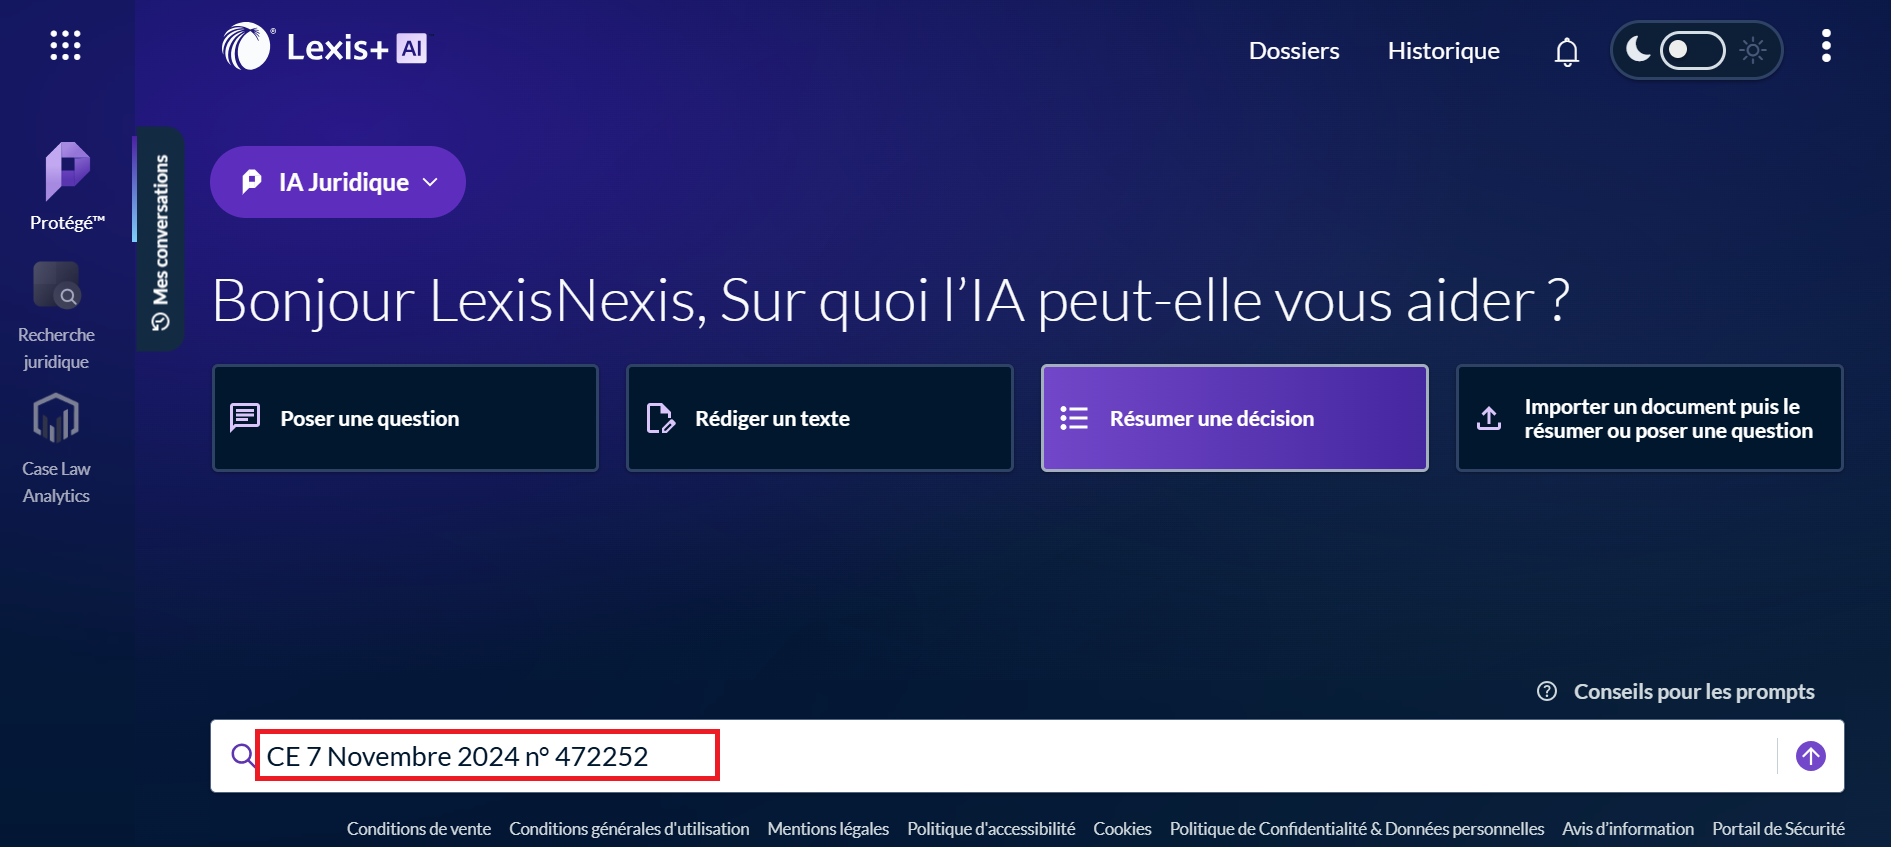
Task: Expand the Mes conversations side panel
Action: [x=160, y=239]
